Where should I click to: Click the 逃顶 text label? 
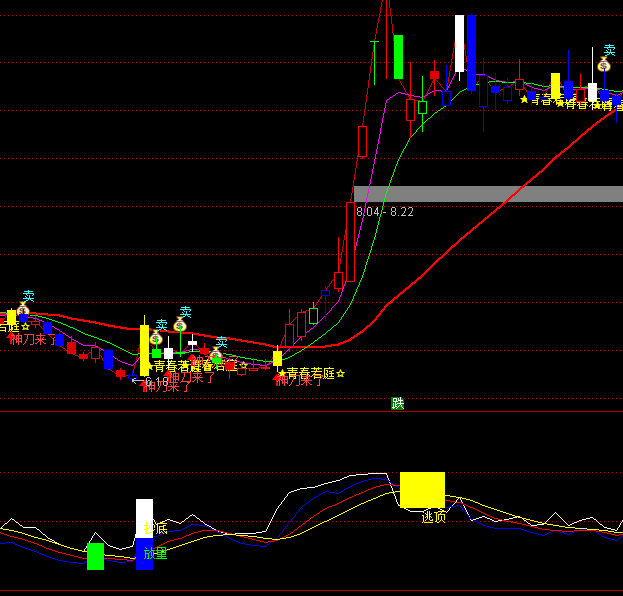433,516
